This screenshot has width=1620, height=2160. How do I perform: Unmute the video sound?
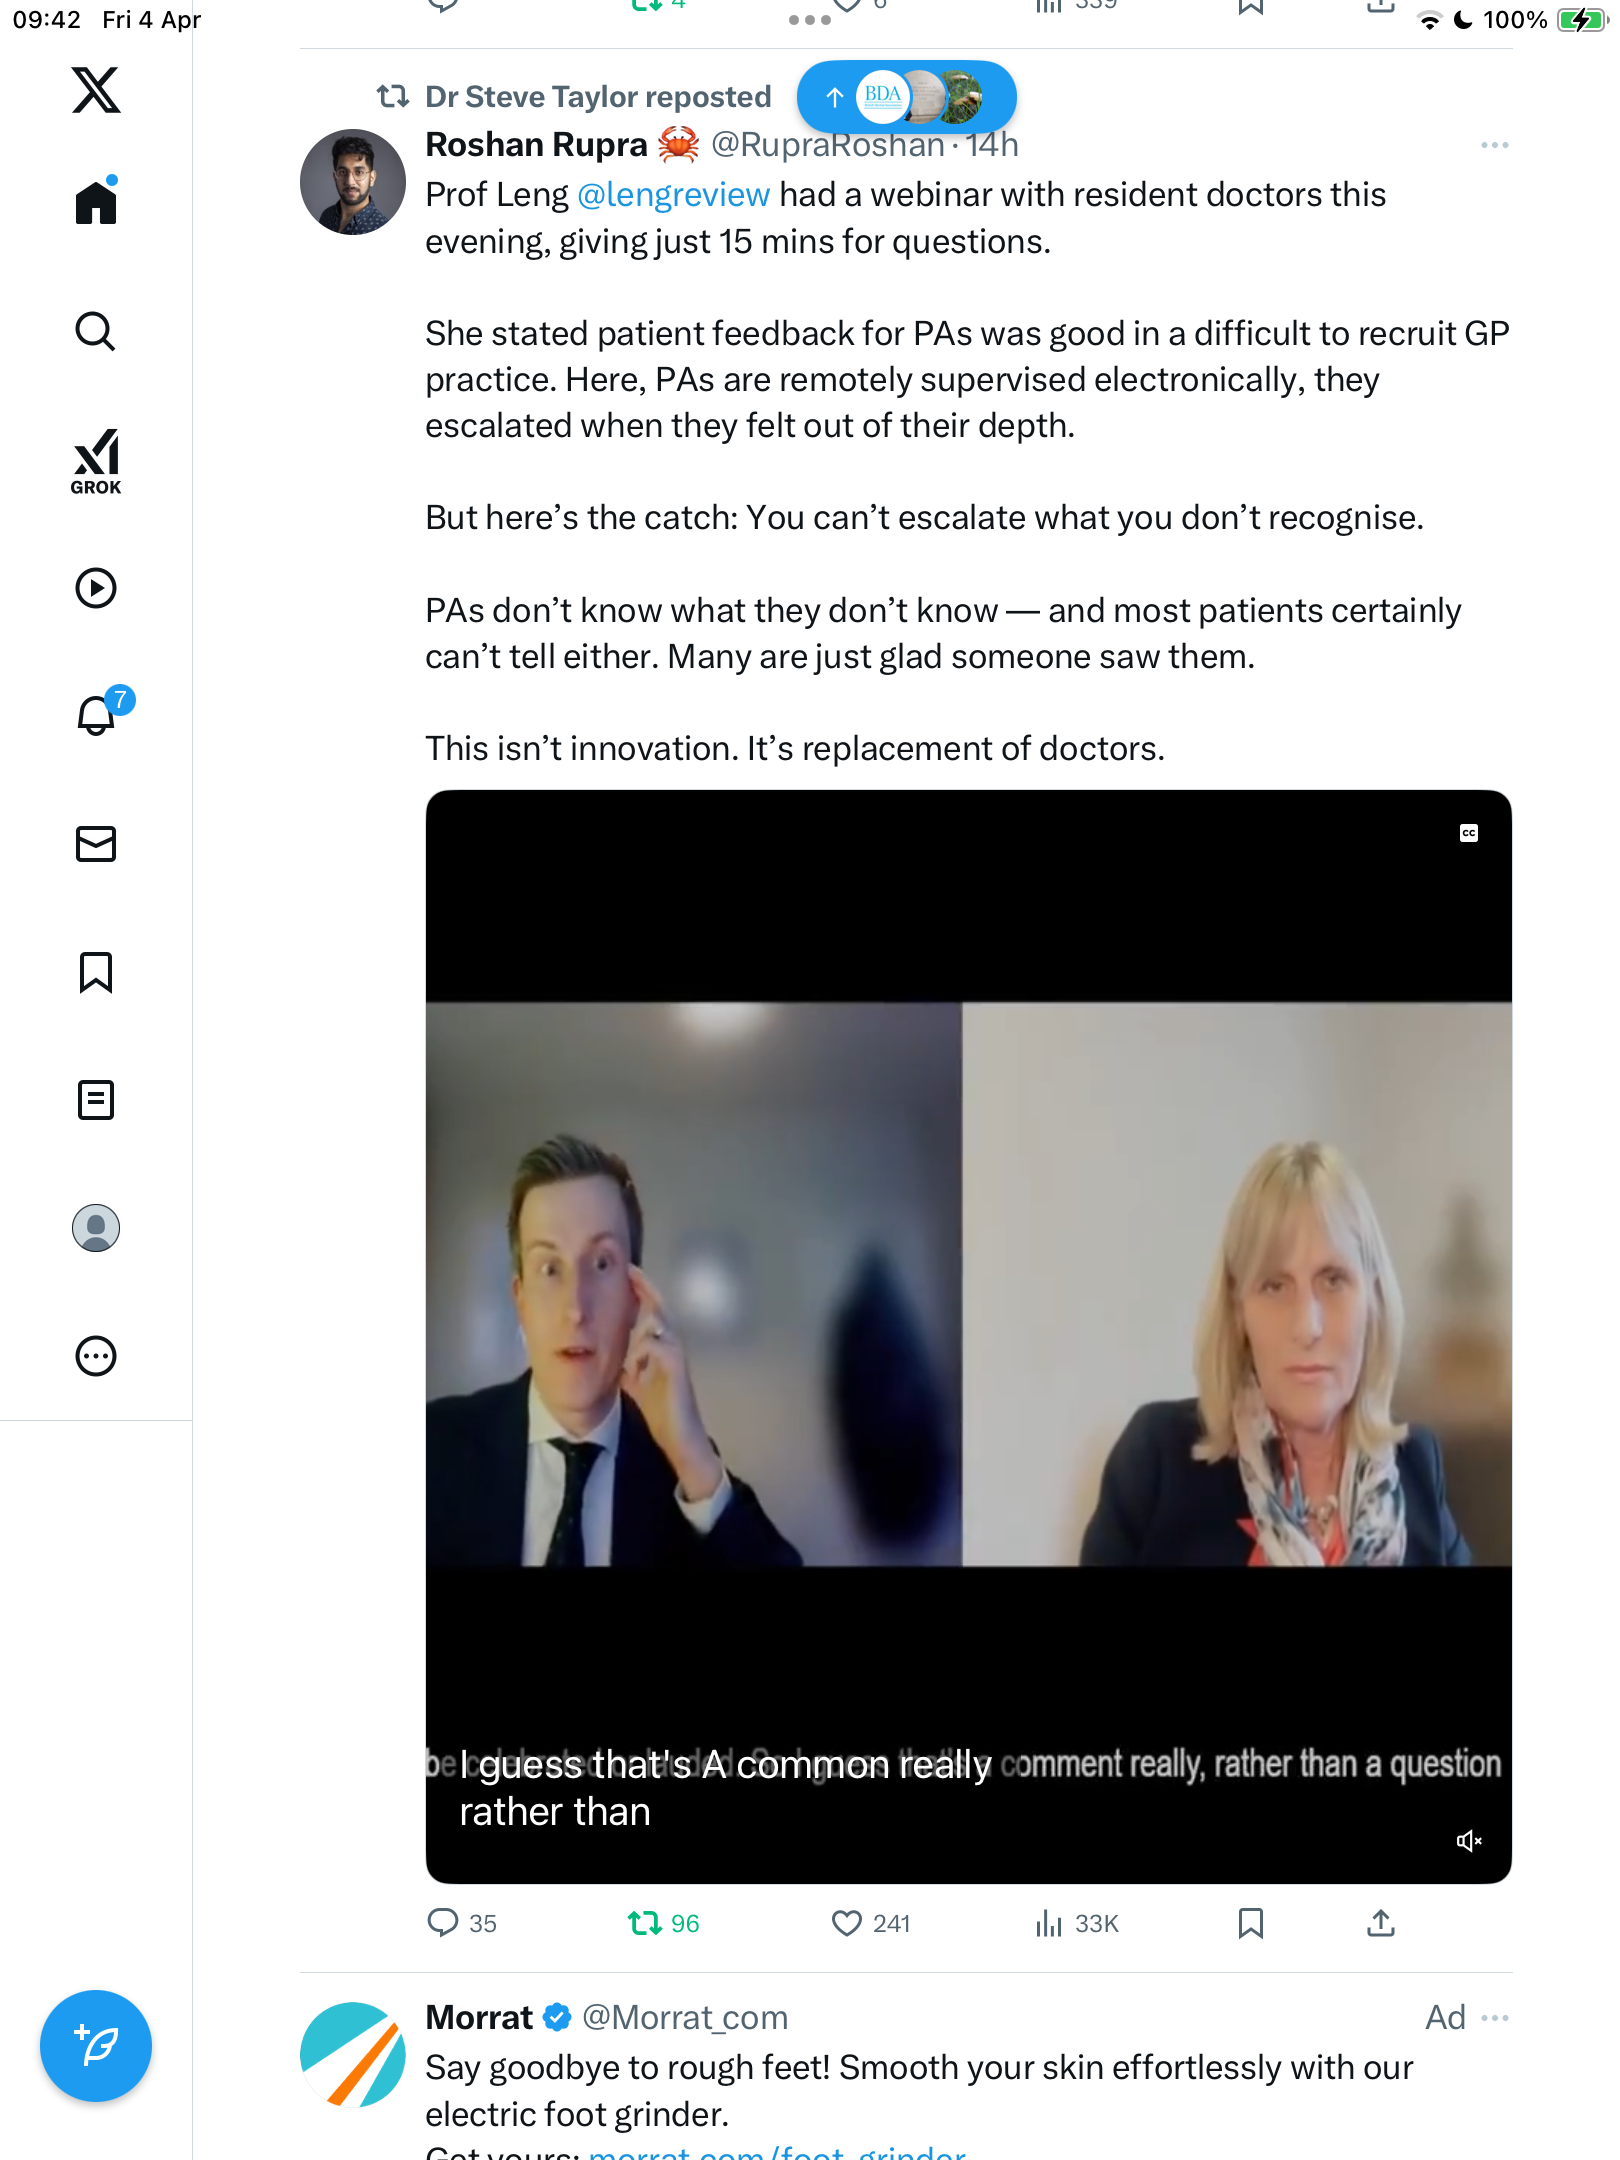point(1469,1841)
